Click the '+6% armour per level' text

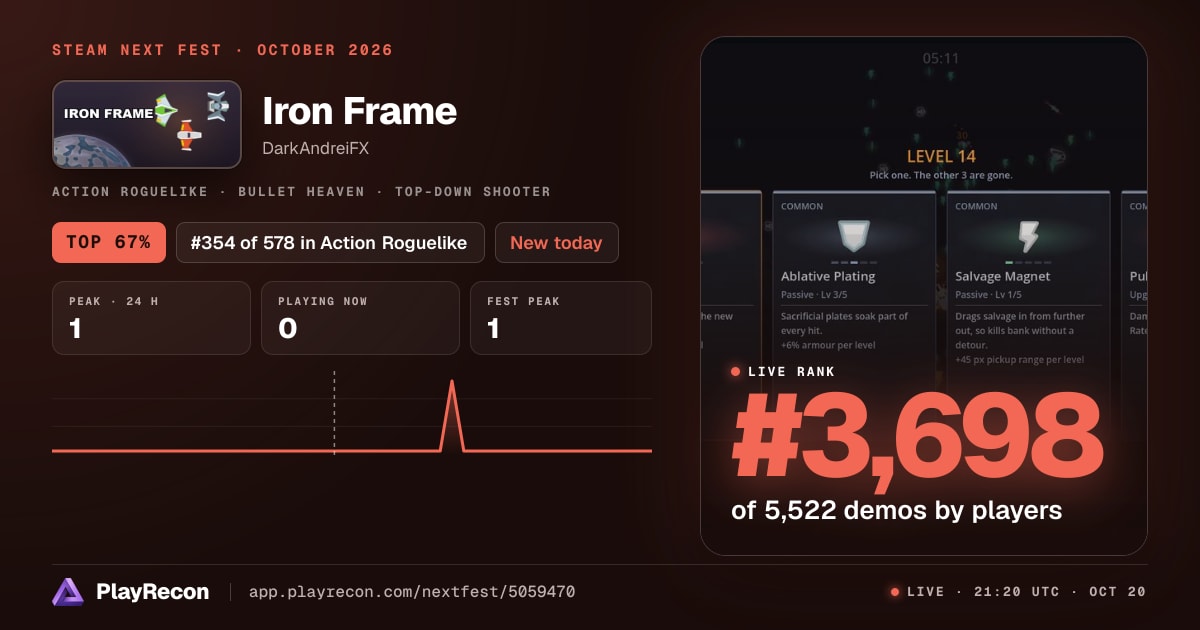[x=827, y=345]
